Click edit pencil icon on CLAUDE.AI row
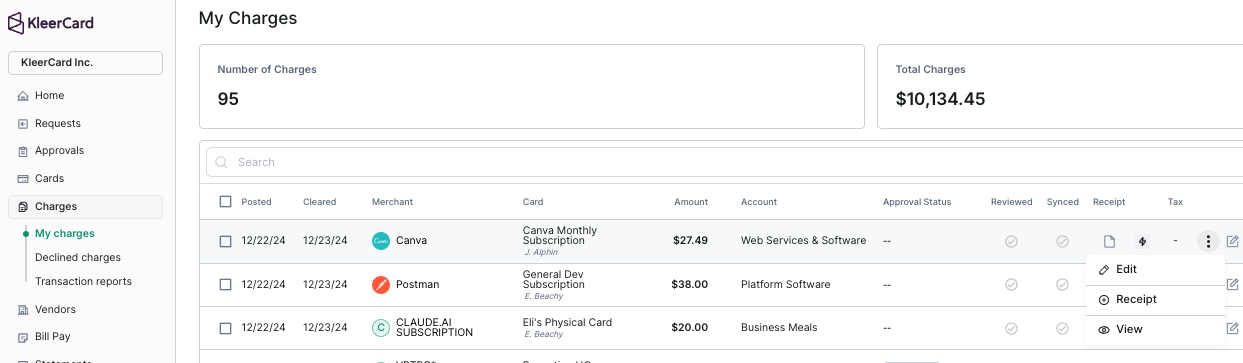Screen dimensions: 1243x363 1232,328
